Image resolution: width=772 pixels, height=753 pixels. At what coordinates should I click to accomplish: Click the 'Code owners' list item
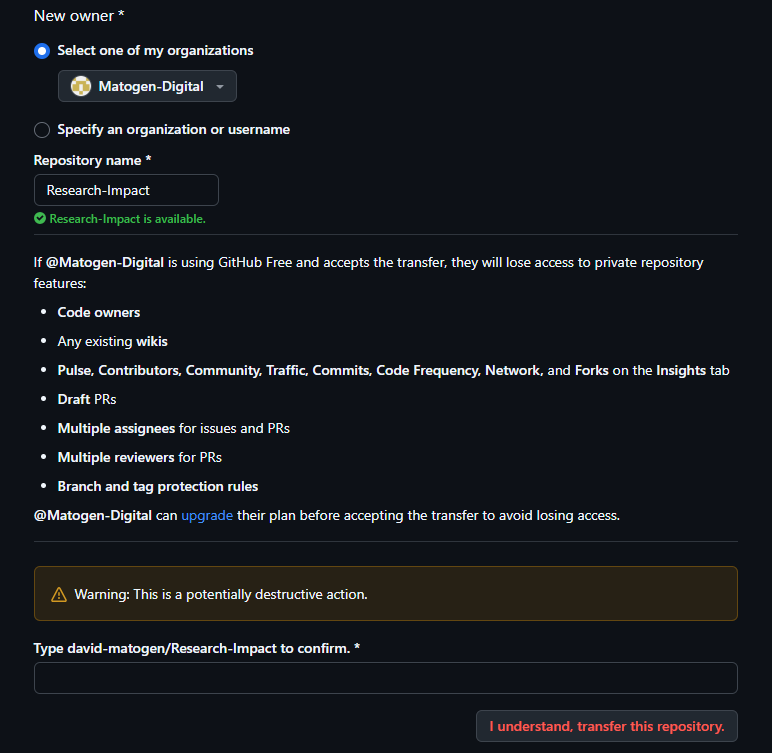[99, 313]
